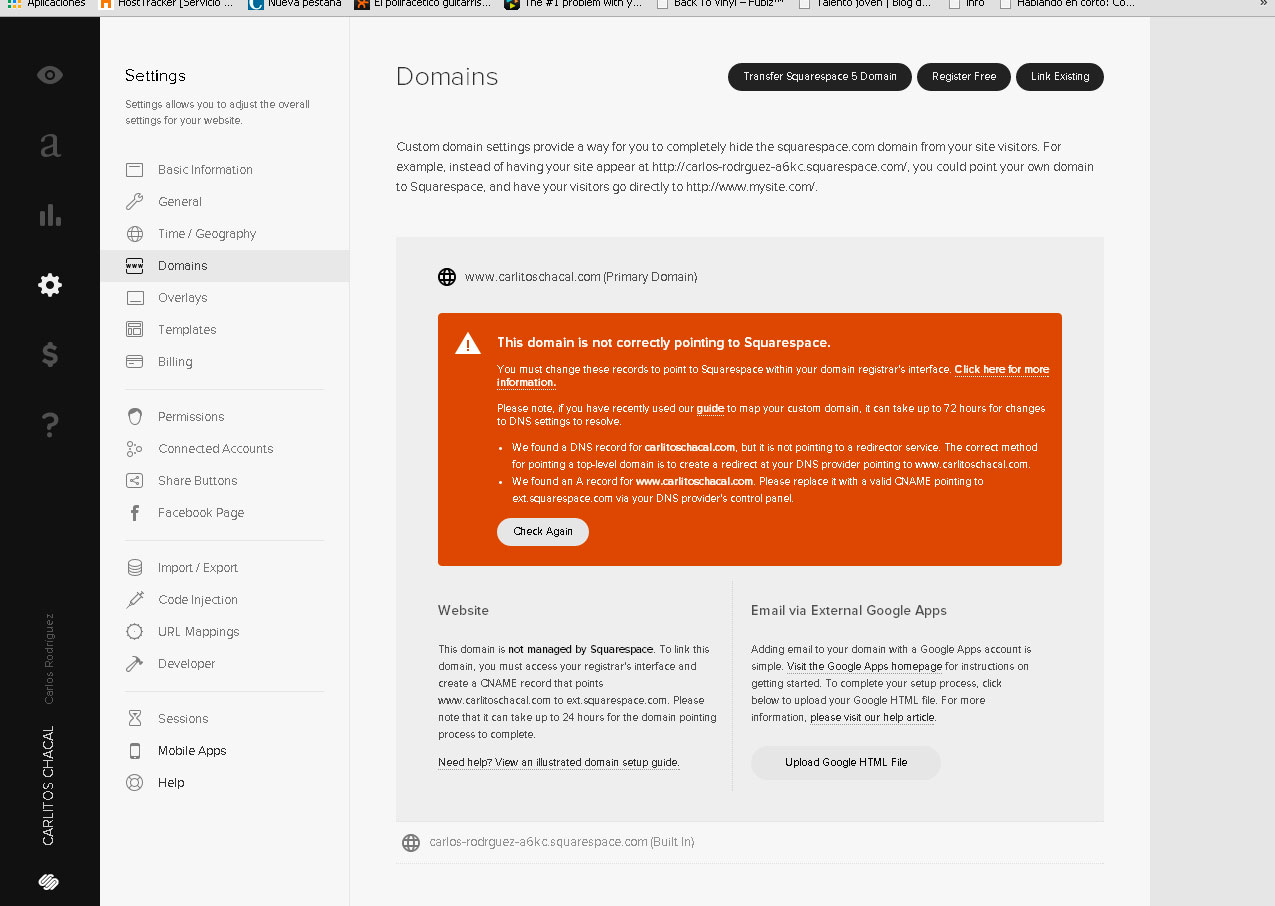This screenshot has width=1275, height=906.
Task: Click the Help lifebuoy icon in settings list
Action: [x=135, y=783]
